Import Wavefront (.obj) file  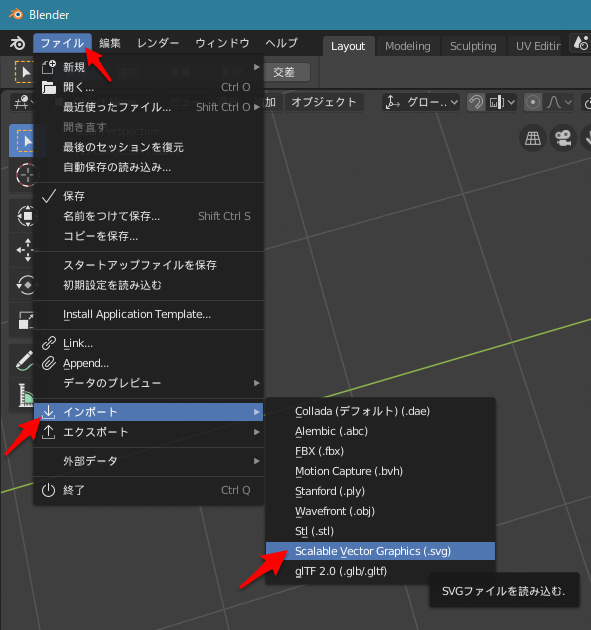pyautogui.click(x=380, y=511)
